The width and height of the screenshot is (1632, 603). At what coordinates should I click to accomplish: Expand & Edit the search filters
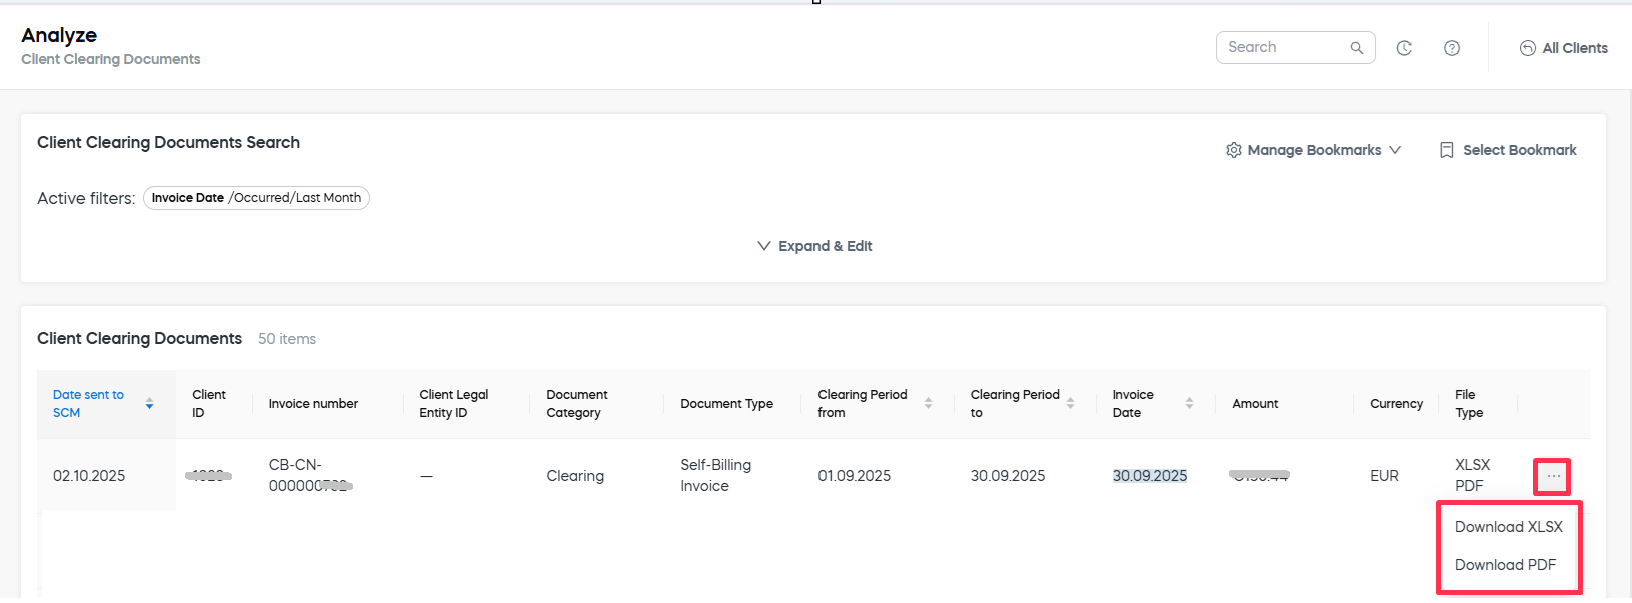coord(815,246)
